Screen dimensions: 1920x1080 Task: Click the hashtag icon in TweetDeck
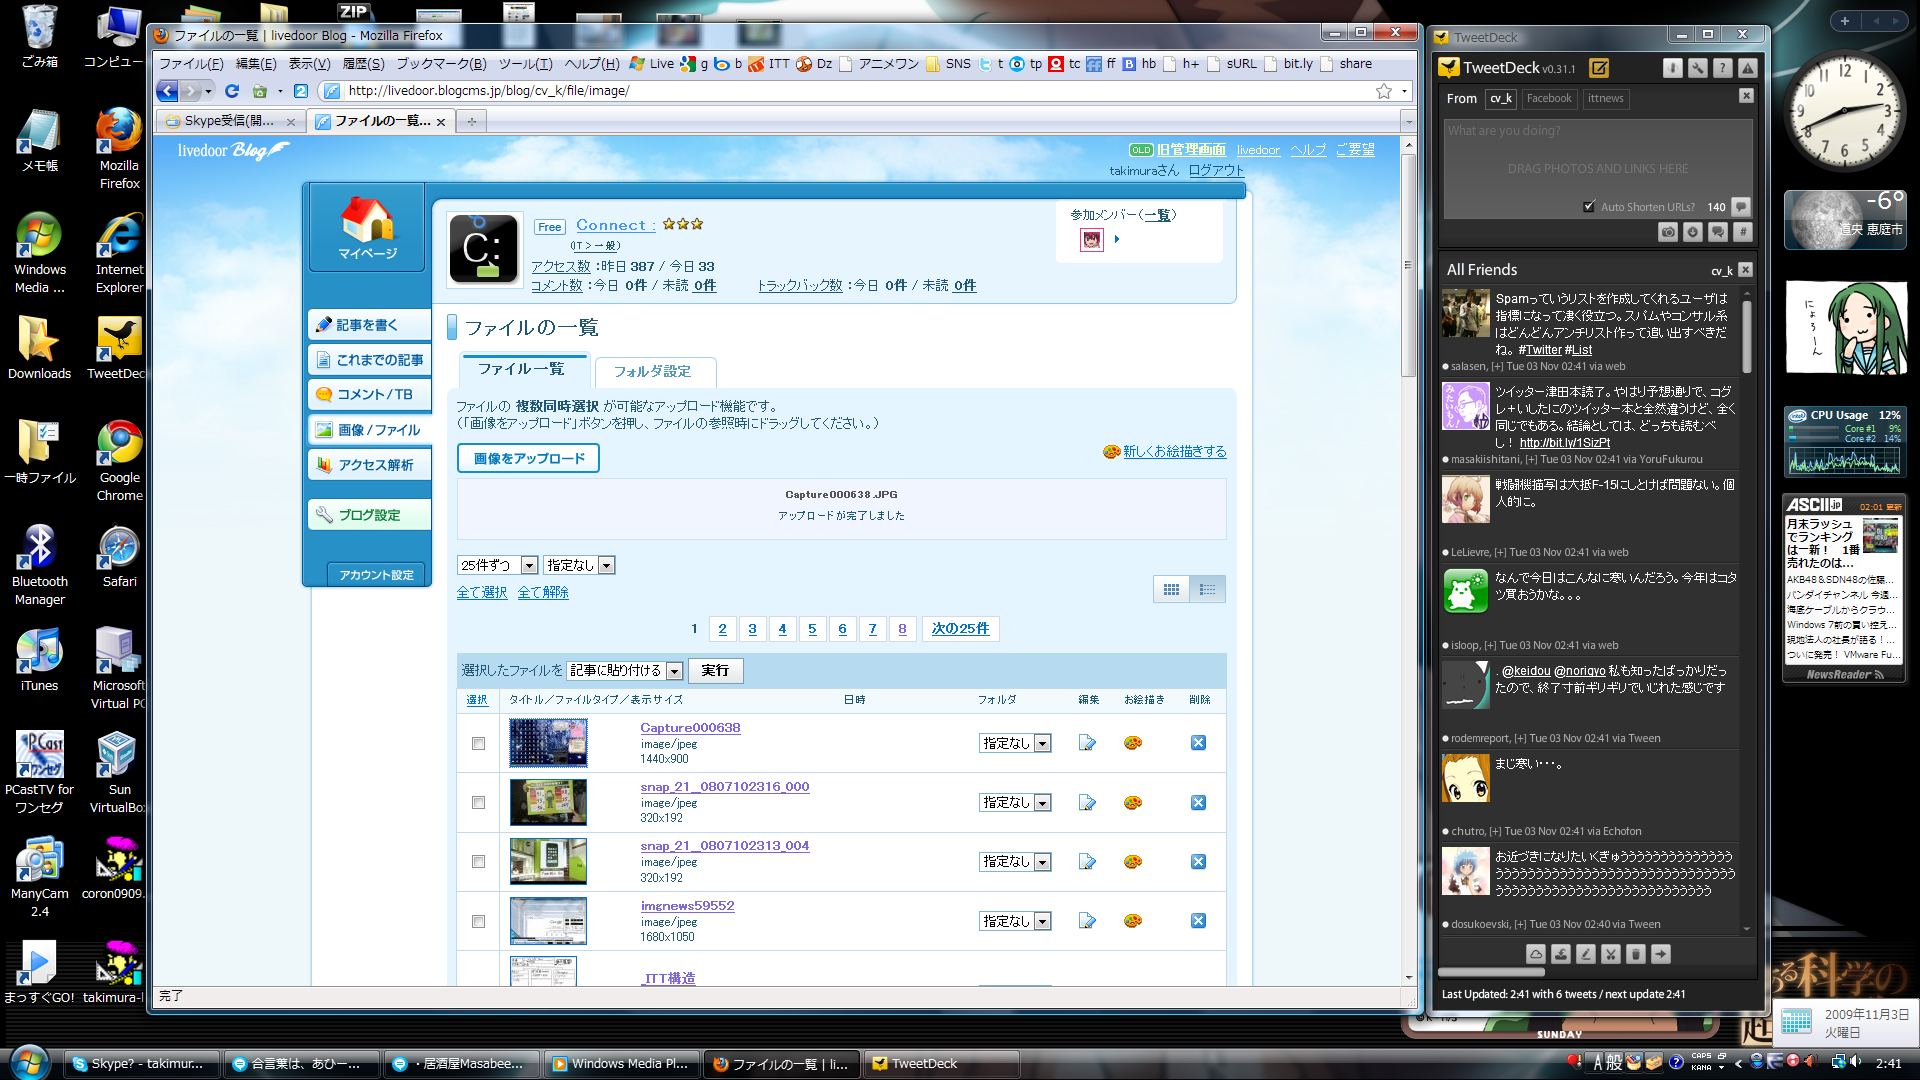click(1743, 232)
